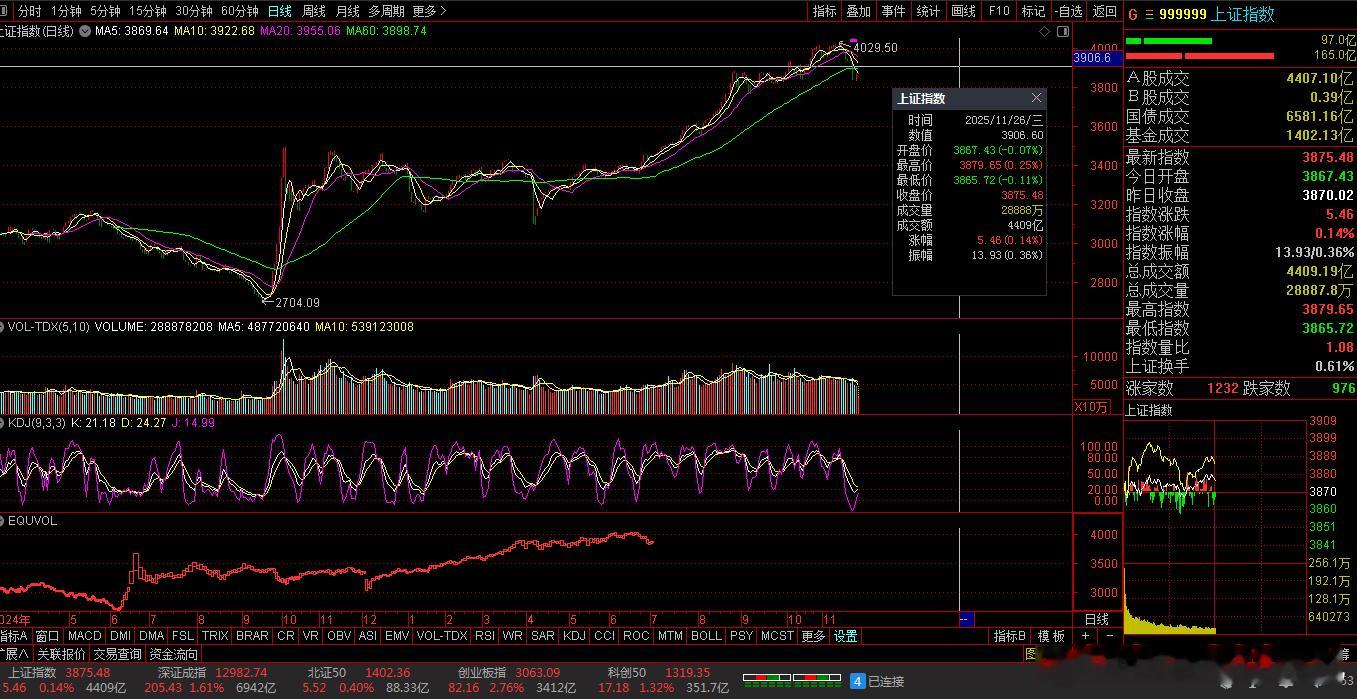1357x699 pixels.
Task: Click 创业板指 in the status bar
Action: (482, 673)
